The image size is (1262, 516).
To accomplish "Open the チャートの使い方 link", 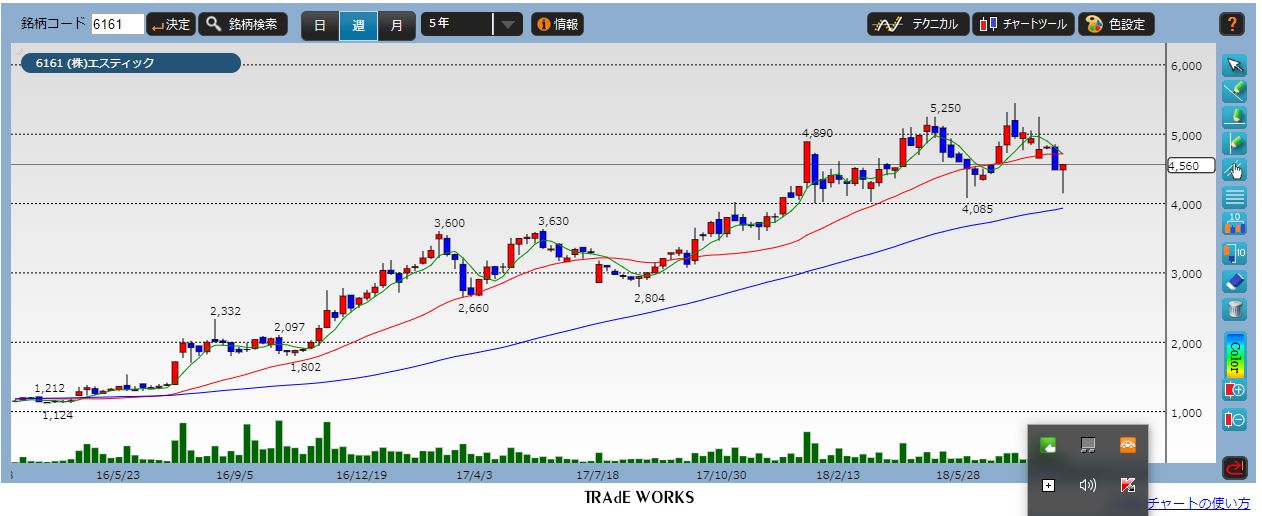I will point(1198,503).
